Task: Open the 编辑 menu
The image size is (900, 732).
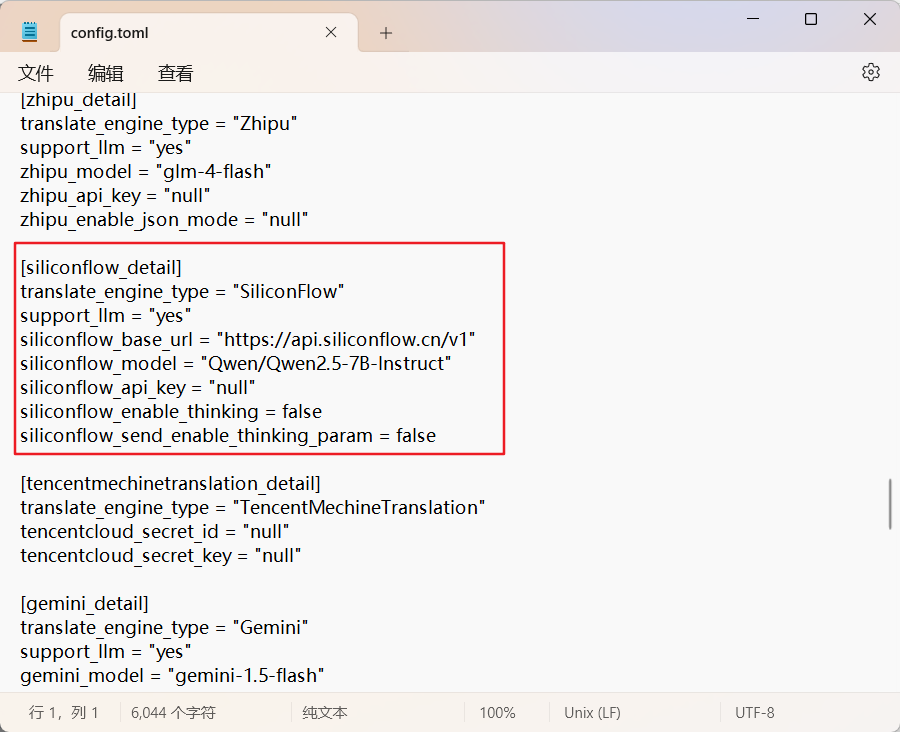Action: pos(106,73)
